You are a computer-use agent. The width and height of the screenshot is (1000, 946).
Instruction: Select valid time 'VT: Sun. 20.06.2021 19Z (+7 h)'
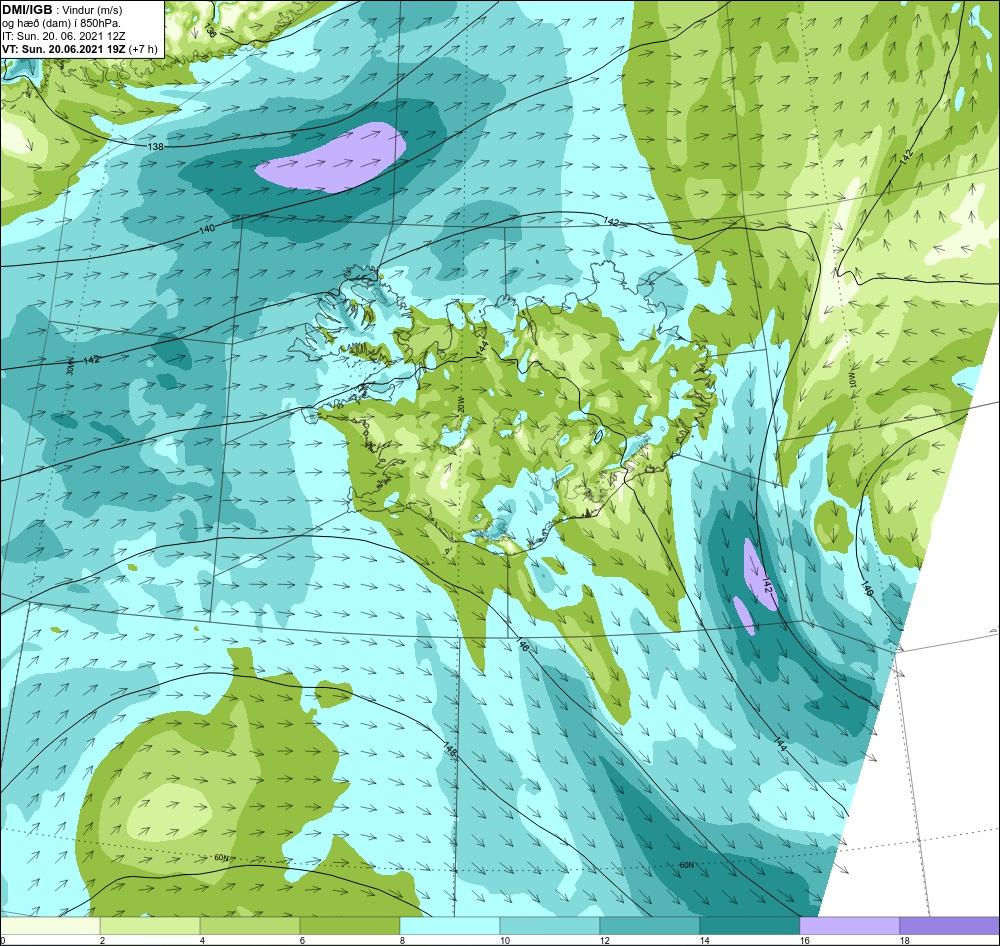point(80,49)
